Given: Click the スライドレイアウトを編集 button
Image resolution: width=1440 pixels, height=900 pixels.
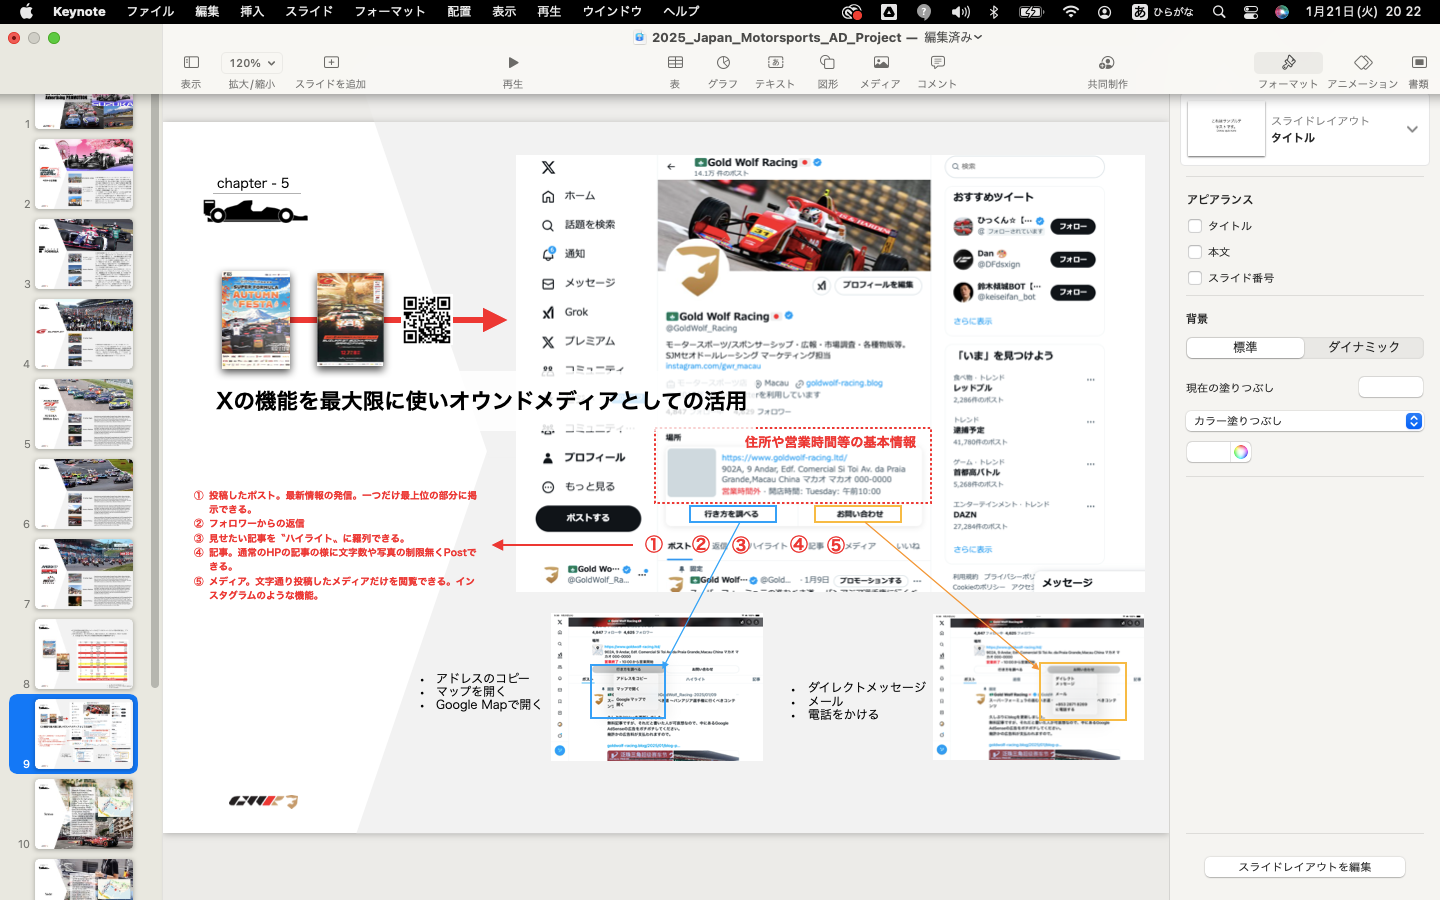Looking at the screenshot, I should pos(1304,867).
